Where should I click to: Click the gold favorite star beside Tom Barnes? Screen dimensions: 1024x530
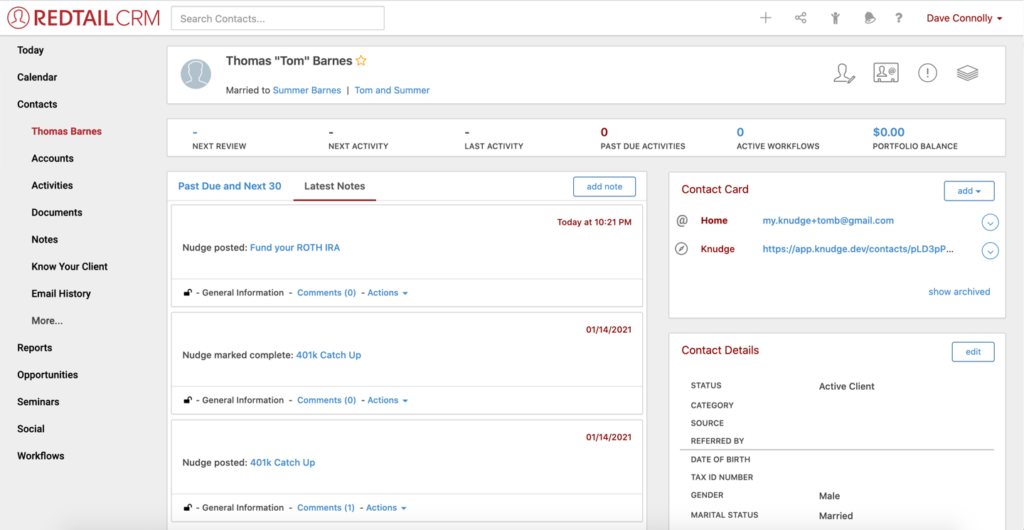point(361,61)
